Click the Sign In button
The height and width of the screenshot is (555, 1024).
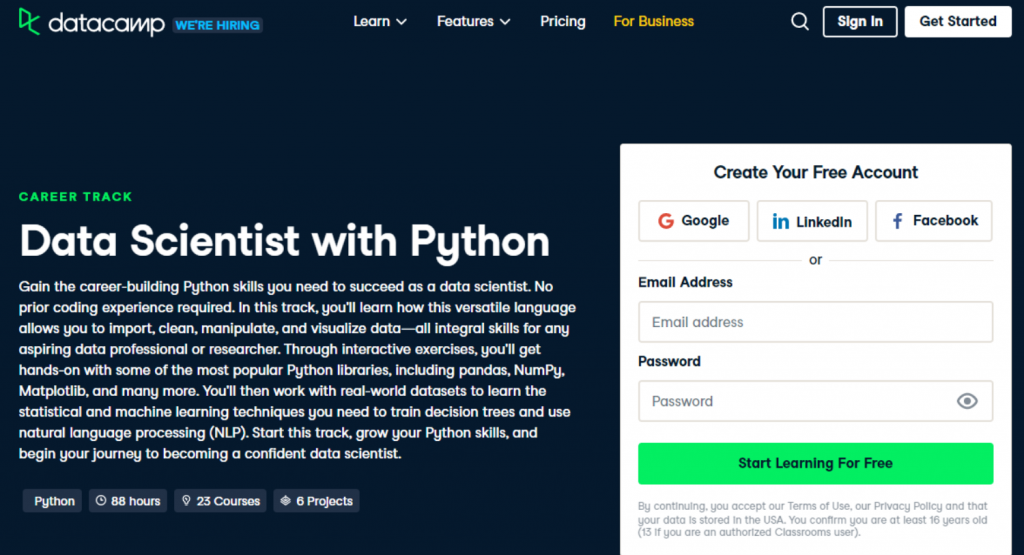(x=860, y=21)
